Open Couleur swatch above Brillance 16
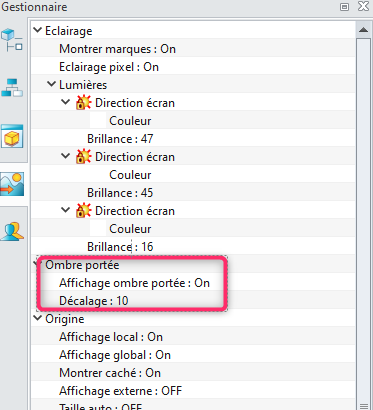 click(x=98, y=229)
